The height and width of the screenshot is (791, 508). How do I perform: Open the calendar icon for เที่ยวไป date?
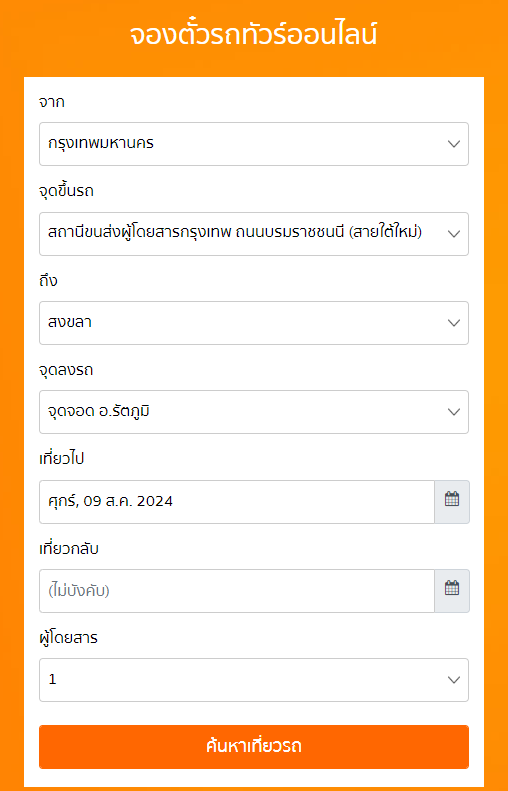[x=452, y=501]
